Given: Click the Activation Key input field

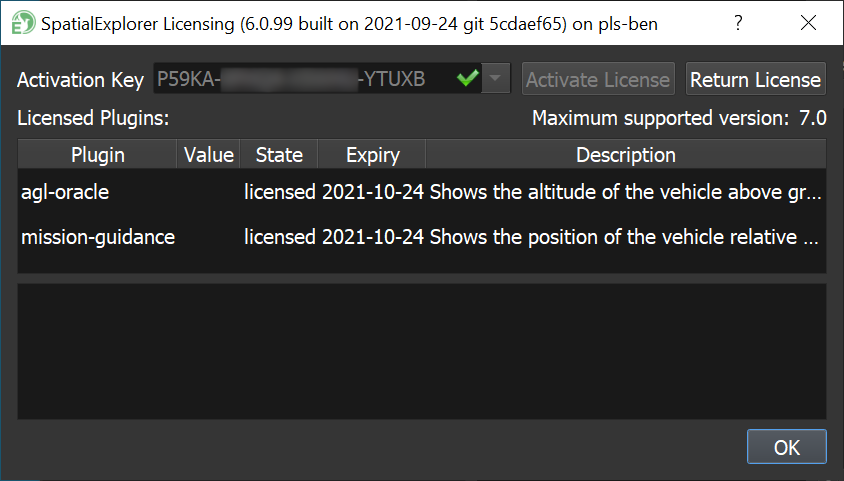Looking at the screenshot, I should (x=300, y=79).
